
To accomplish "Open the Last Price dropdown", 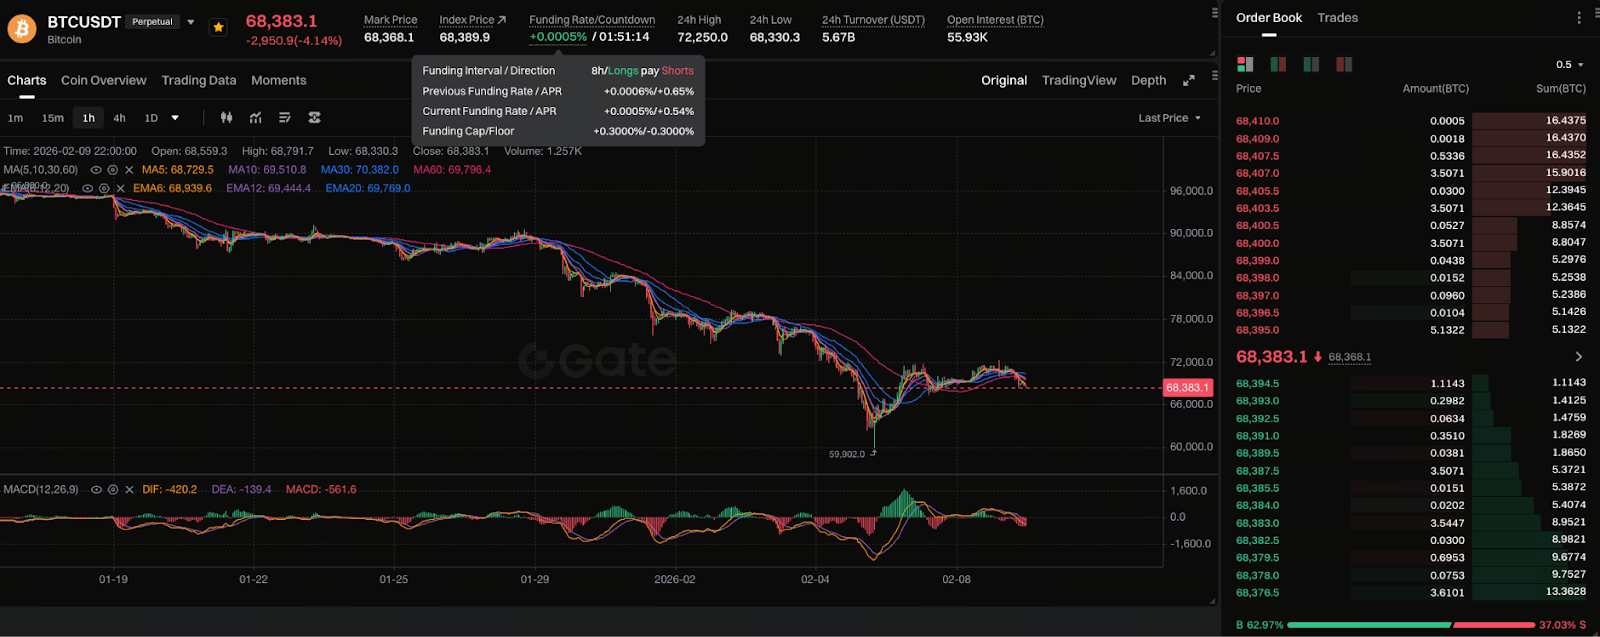I will point(1169,118).
